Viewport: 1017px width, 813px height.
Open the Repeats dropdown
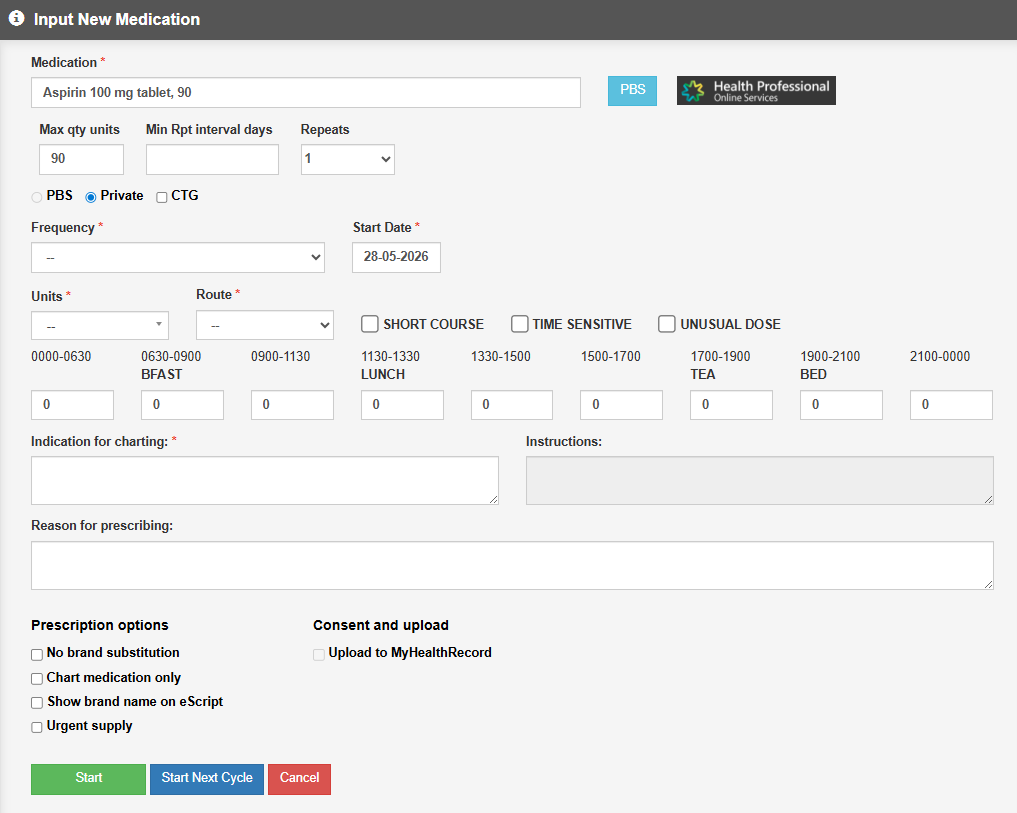coord(348,160)
